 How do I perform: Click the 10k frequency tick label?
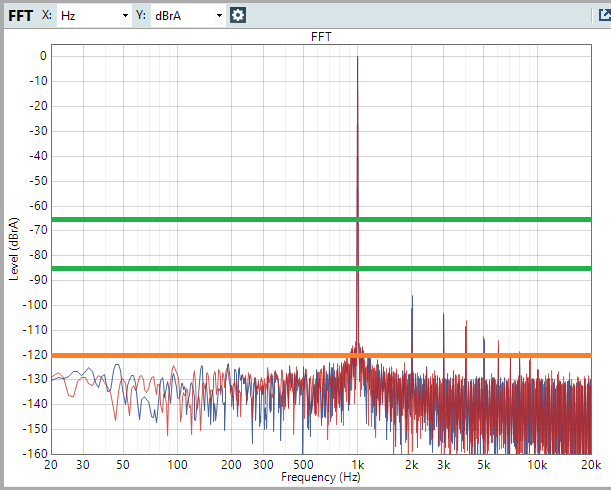tap(537, 465)
